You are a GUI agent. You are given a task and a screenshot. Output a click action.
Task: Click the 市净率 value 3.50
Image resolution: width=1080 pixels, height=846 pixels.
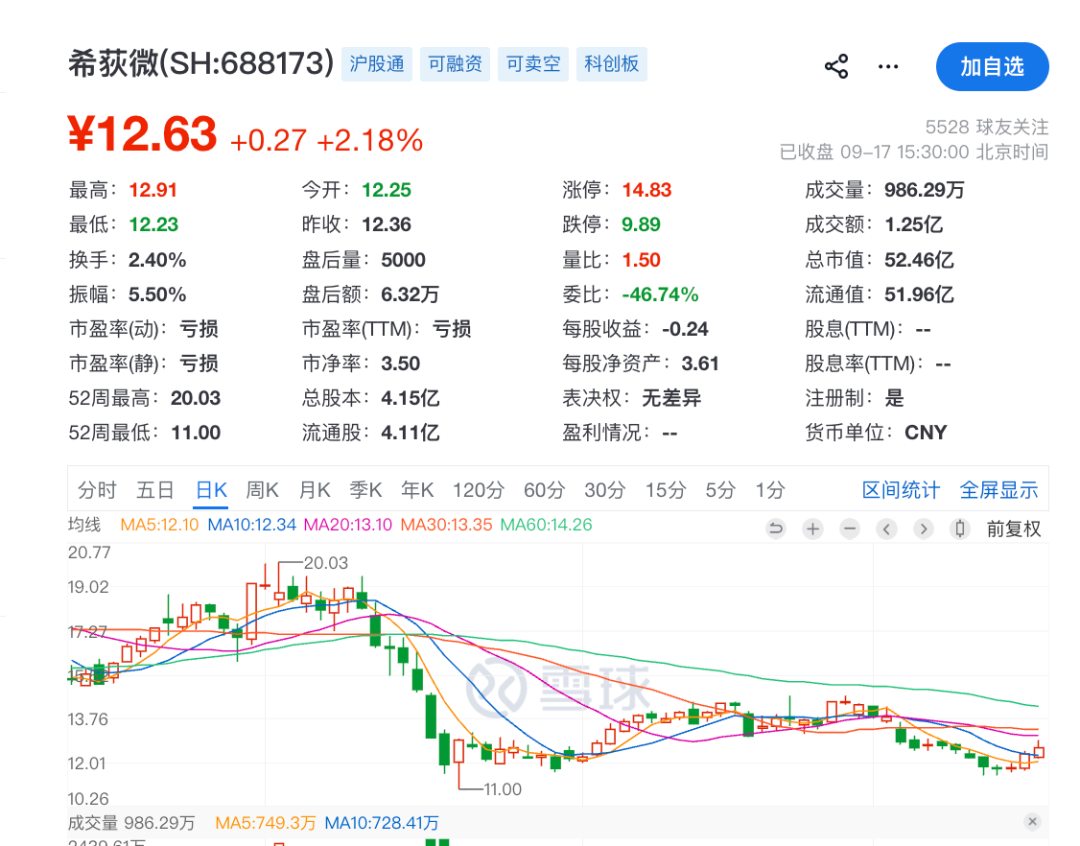400,364
